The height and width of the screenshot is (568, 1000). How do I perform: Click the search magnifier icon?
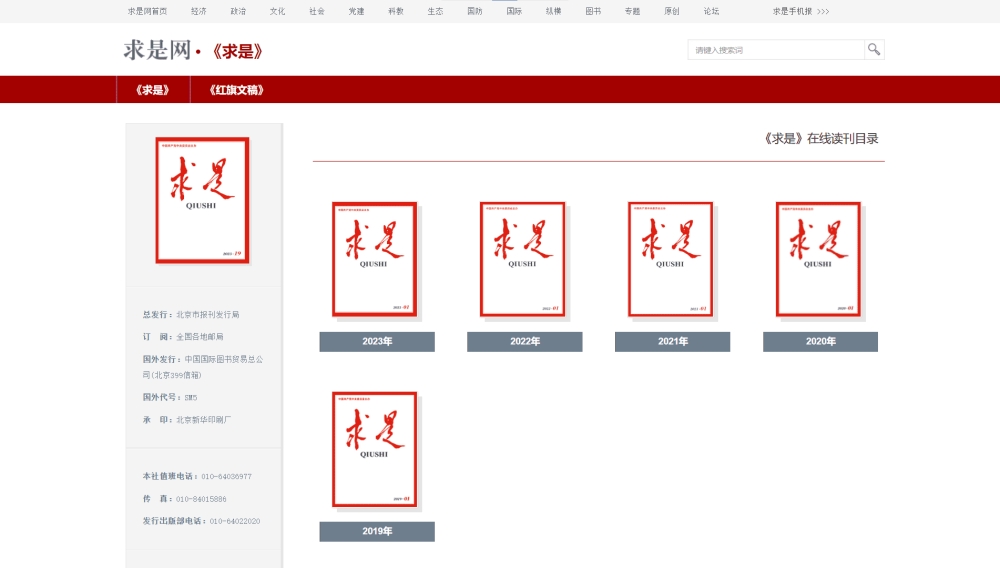(874, 50)
